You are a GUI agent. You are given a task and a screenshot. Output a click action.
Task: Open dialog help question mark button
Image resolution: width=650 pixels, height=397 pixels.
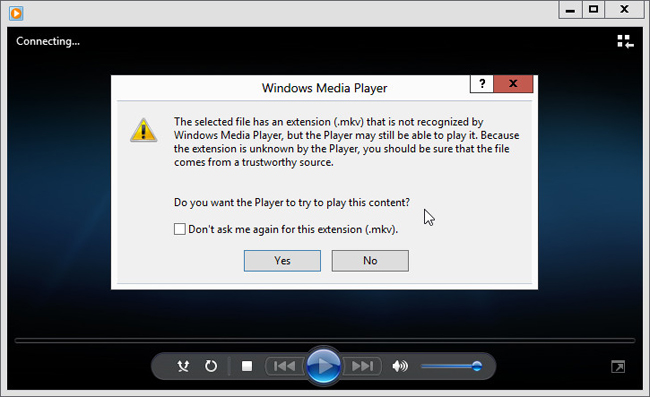(x=482, y=84)
